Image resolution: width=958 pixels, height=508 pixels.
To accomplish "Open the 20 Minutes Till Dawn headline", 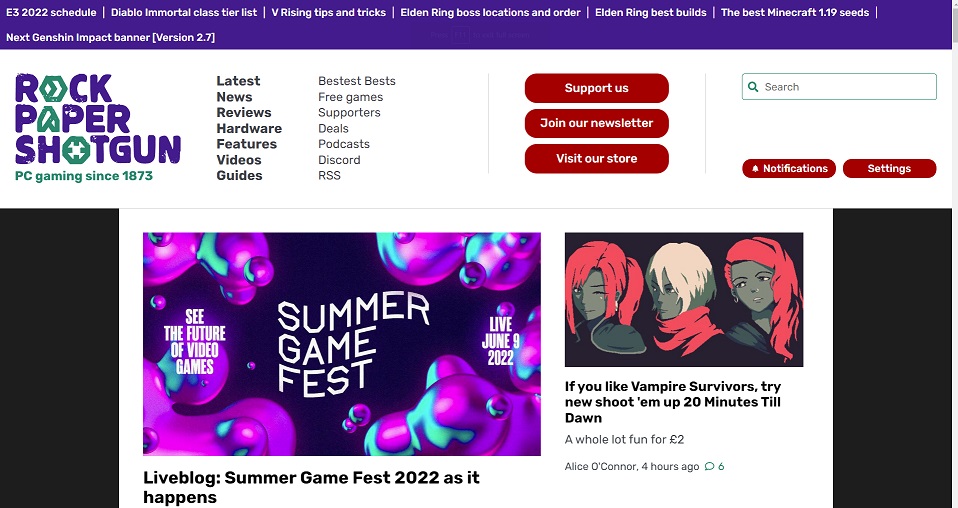I will tap(673, 402).
